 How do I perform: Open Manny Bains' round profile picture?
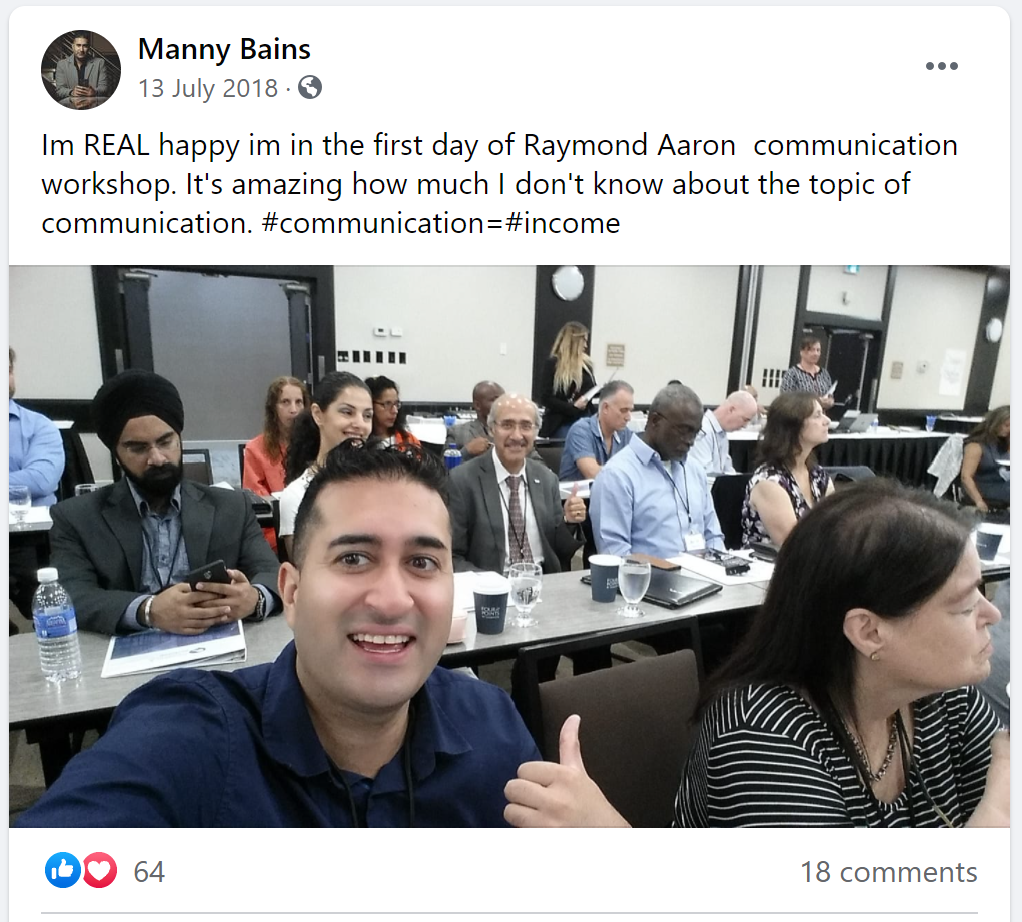[x=81, y=69]
